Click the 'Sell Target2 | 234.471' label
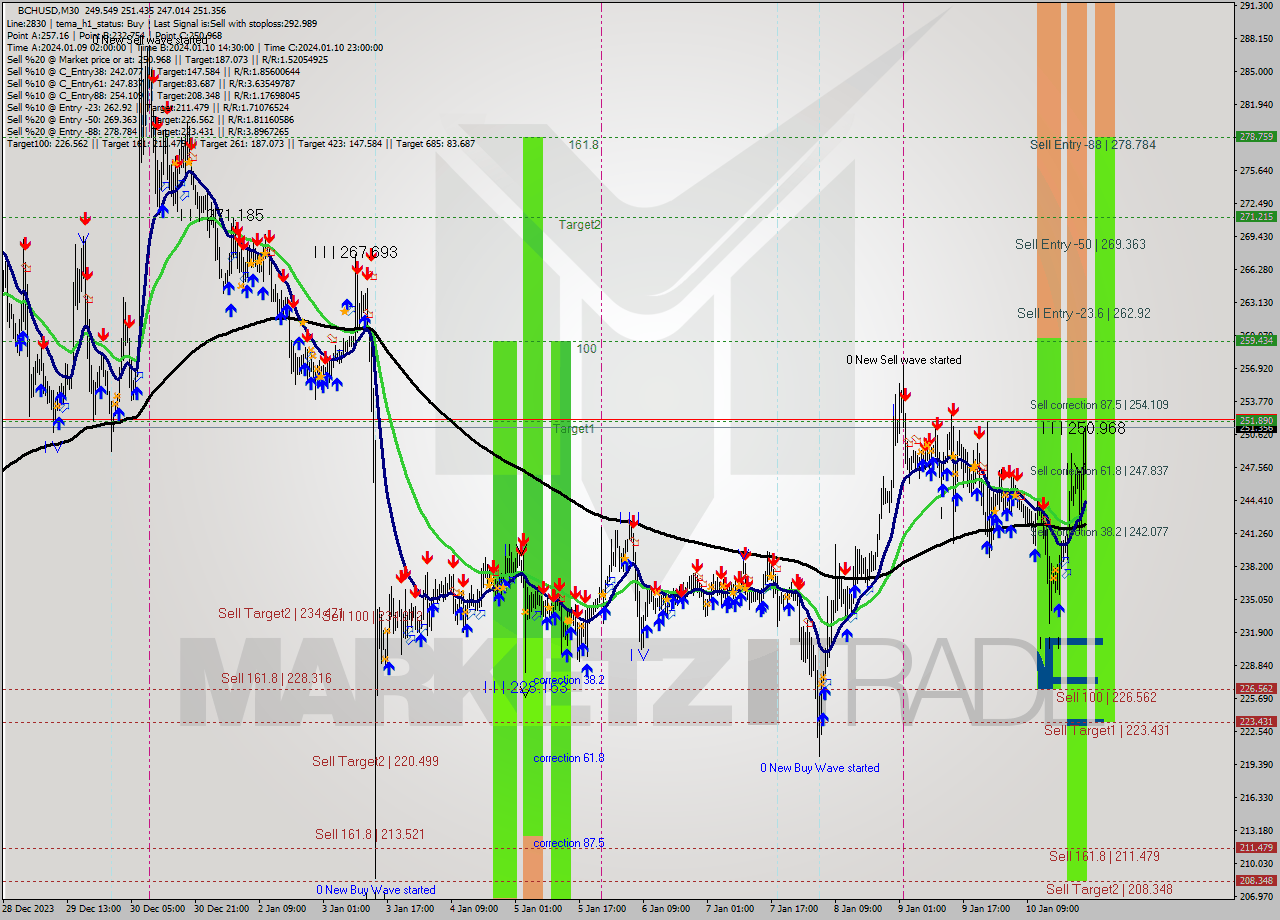The image size is (1280, 920). 281,613
